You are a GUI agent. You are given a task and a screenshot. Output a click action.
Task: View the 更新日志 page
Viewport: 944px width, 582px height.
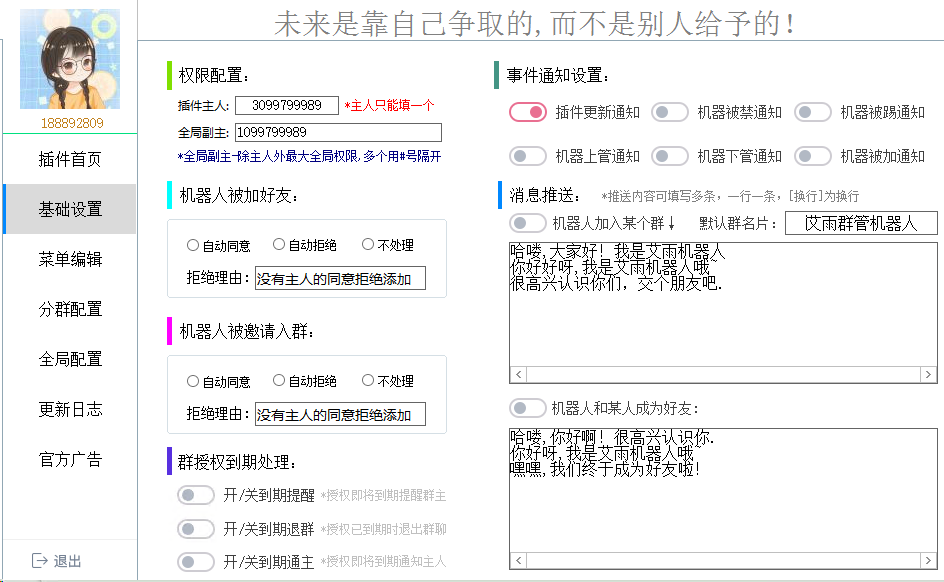69,408
